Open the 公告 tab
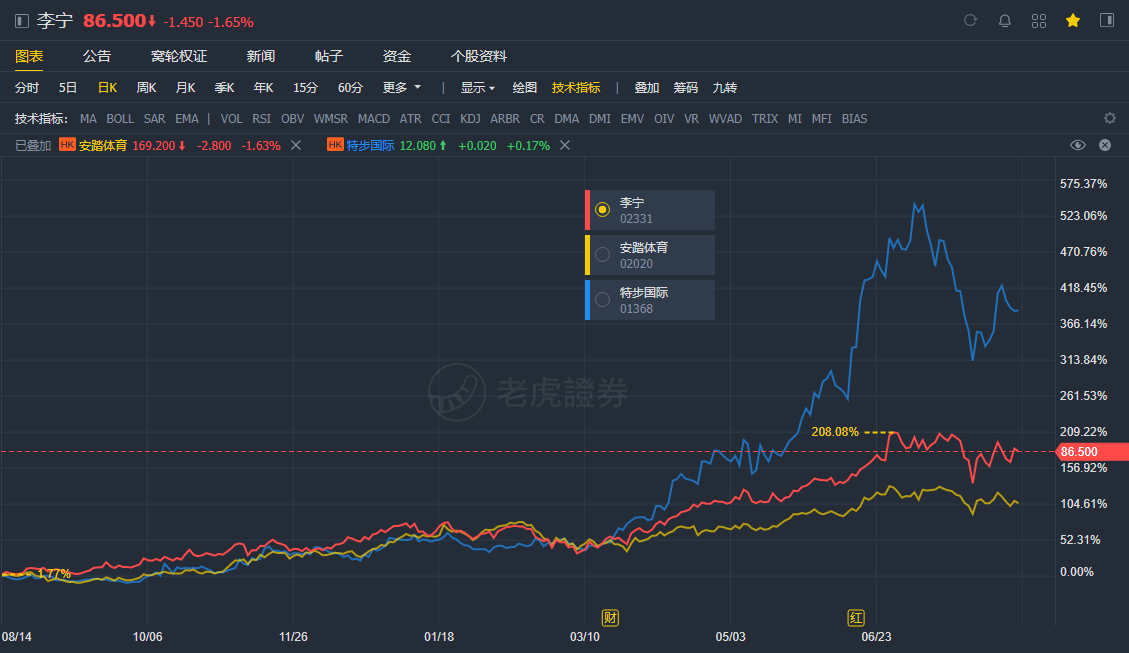 tap(96, 56)
